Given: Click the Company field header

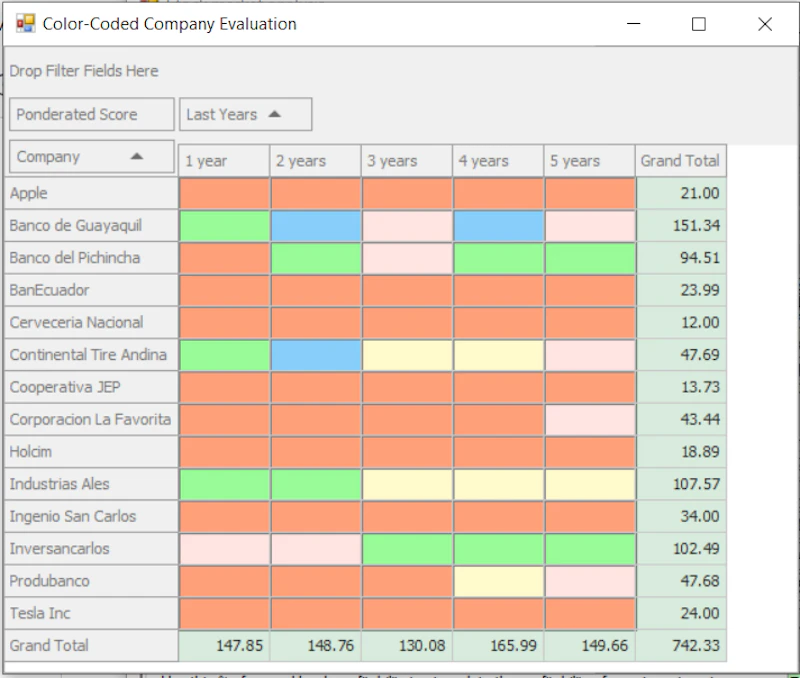Looking at the screenshot, I should pyautogui.click(x=92, y=157).
